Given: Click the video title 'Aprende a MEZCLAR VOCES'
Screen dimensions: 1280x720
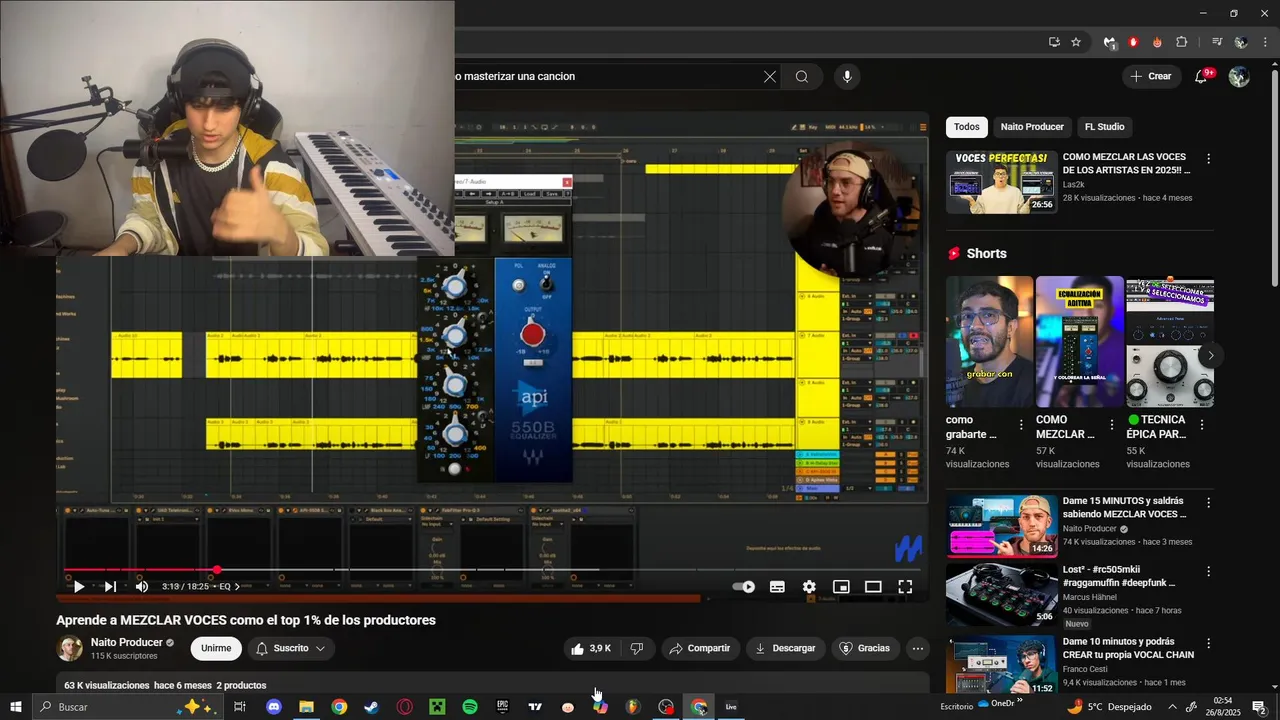Looking at the screenshot, I should pyautogui.click(x=246, y=620).
